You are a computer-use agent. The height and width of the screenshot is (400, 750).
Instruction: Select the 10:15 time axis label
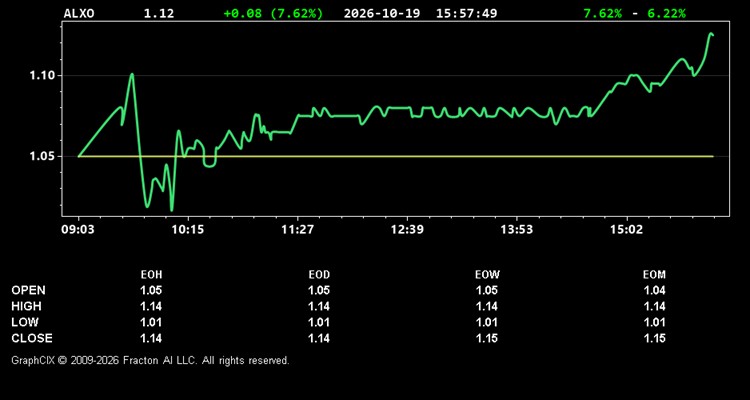(188, 230)
